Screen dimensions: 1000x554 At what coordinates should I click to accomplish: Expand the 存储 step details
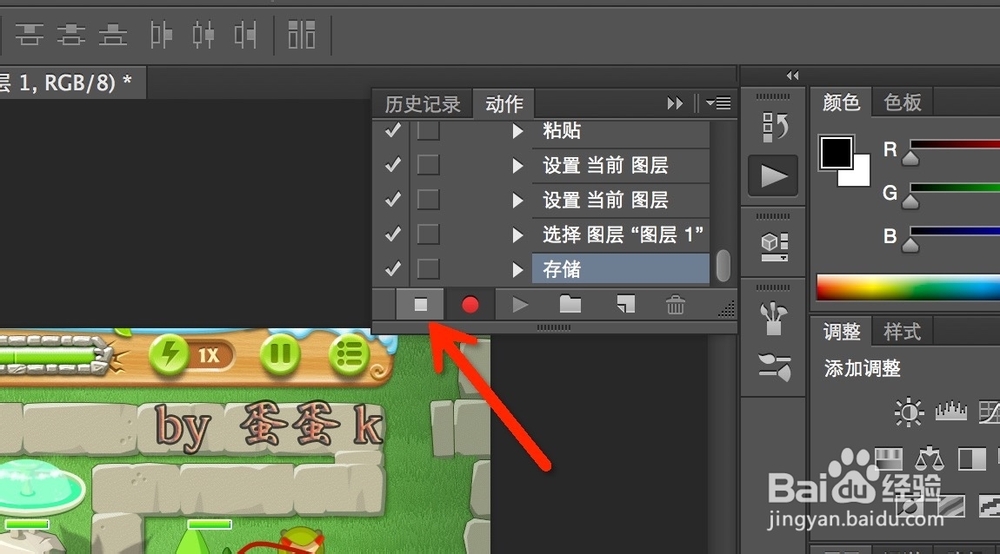pos(518,270)
